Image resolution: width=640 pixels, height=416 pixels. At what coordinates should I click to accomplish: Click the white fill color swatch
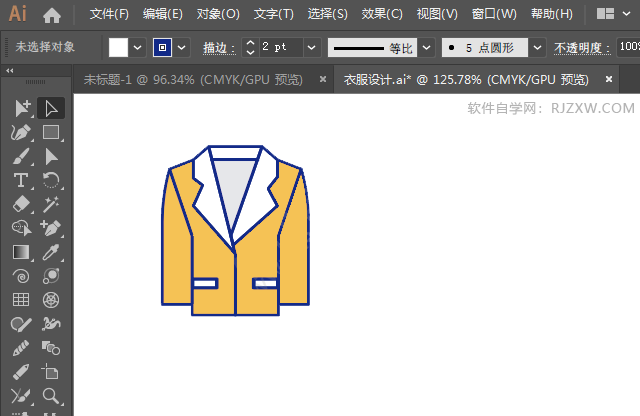(x=119, y=47)
